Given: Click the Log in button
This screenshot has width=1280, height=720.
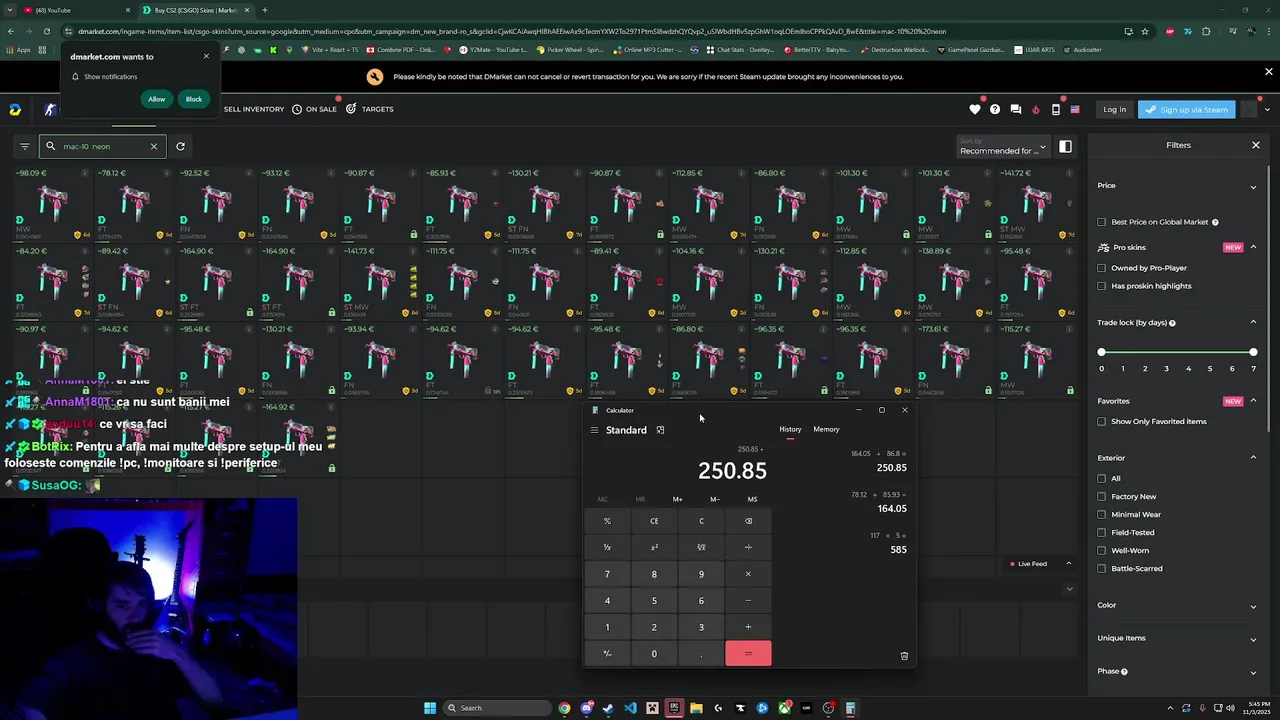Looking at the screenshot, I should 1114,110.
